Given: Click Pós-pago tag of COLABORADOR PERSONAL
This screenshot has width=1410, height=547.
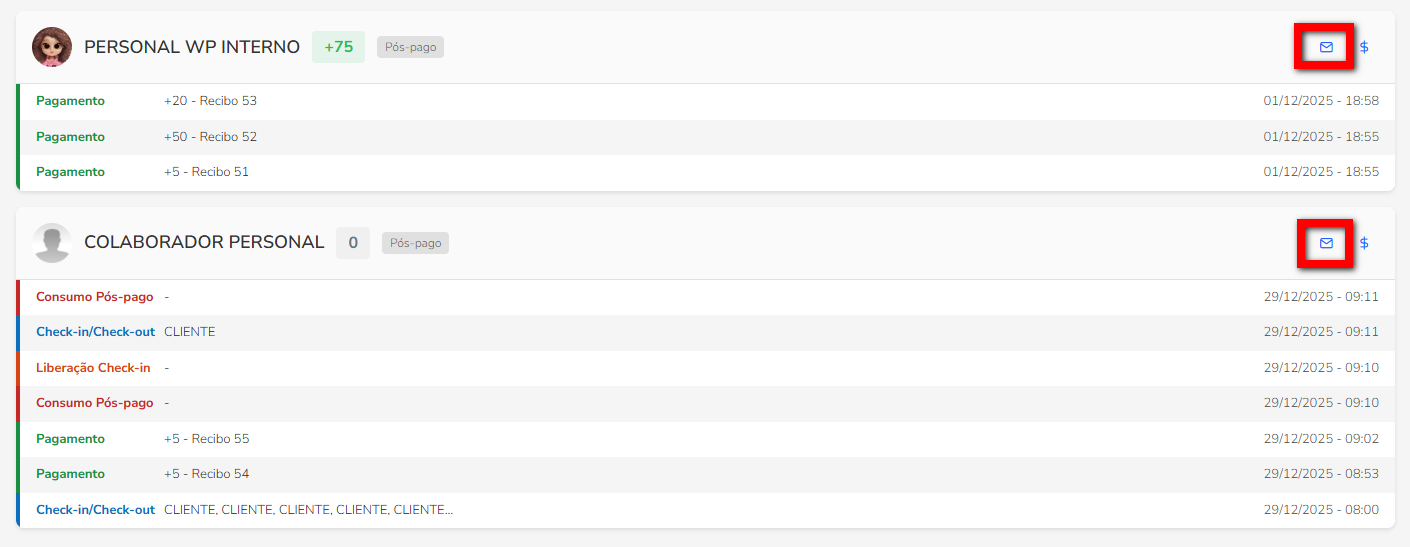Looking at the screenshot, I should 415,243.
